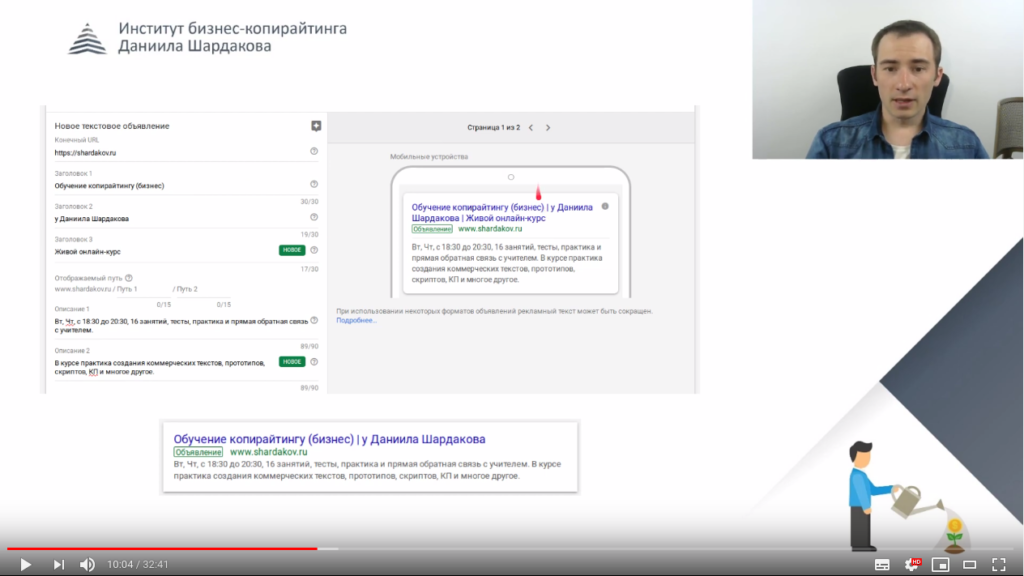1024x576 pixels.
Task: Click the presenter webcam thumbnail
Action: (x=888, y=79)
